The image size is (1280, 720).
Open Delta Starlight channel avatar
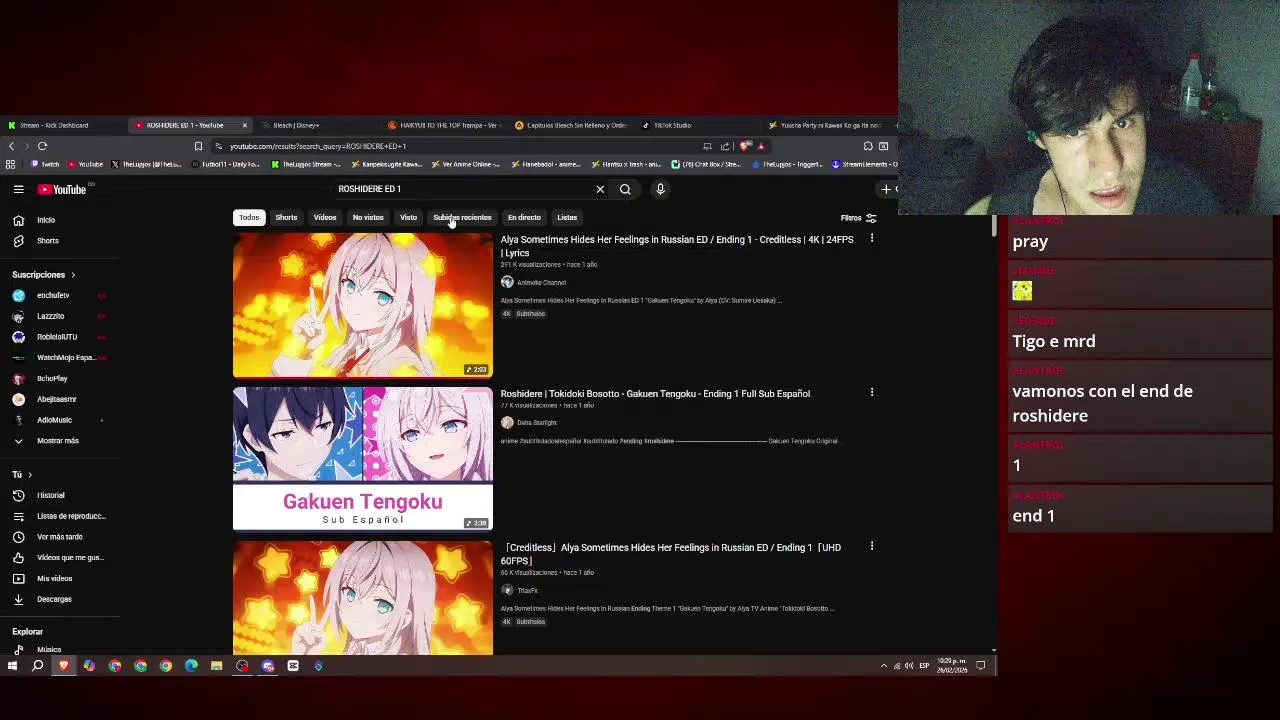(507, 422)
